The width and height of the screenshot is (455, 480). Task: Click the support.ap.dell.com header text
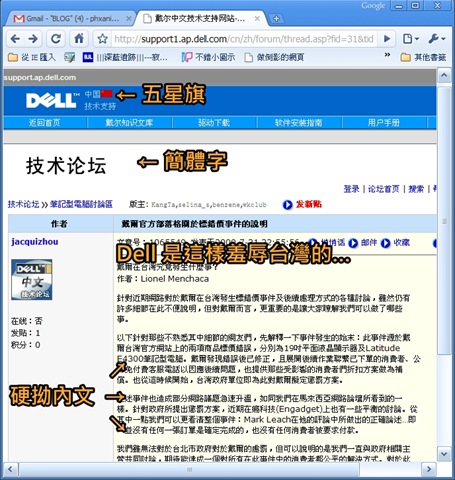tap(40, 78)
